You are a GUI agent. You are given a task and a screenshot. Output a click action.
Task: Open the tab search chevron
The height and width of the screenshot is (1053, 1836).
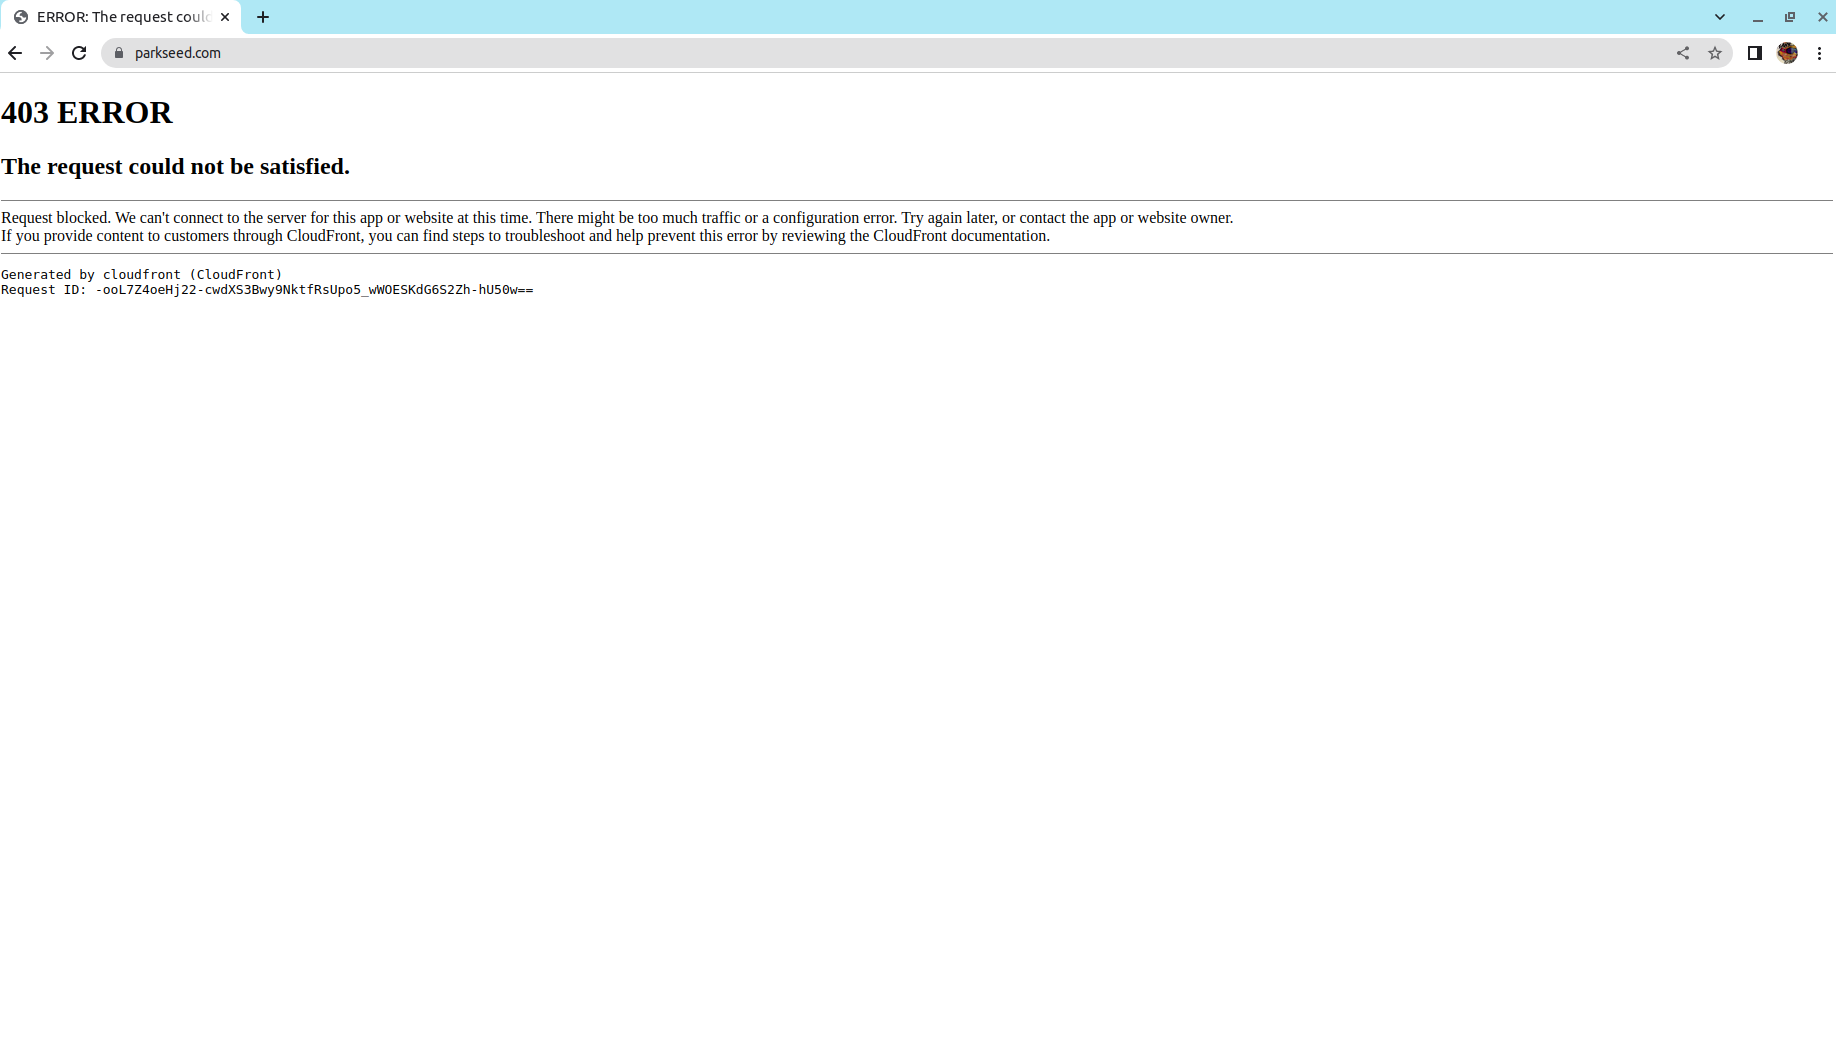(x=1719, y=17)
